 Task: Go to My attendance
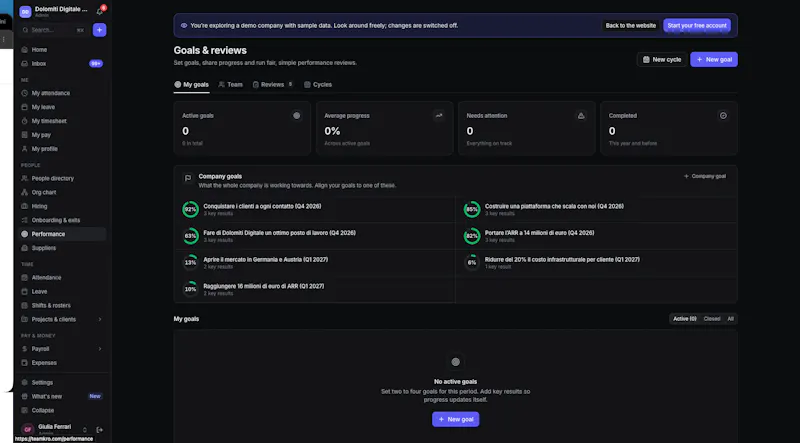click(x=62, y=93)
